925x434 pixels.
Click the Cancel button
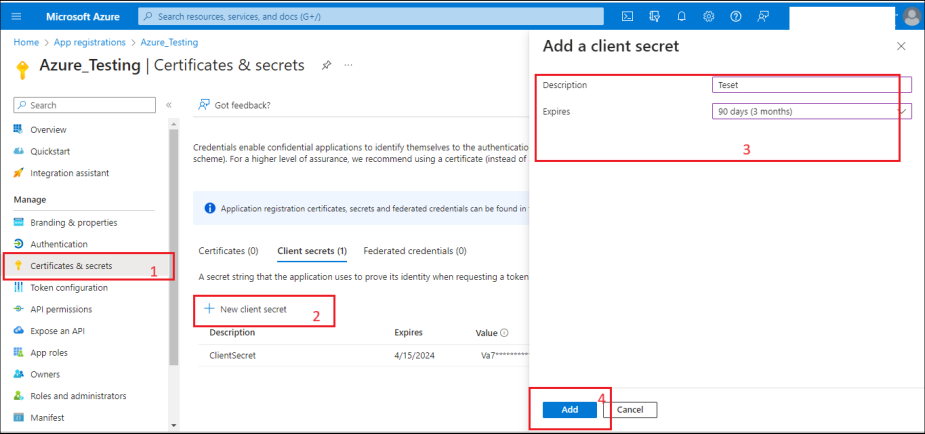point(629,410)
